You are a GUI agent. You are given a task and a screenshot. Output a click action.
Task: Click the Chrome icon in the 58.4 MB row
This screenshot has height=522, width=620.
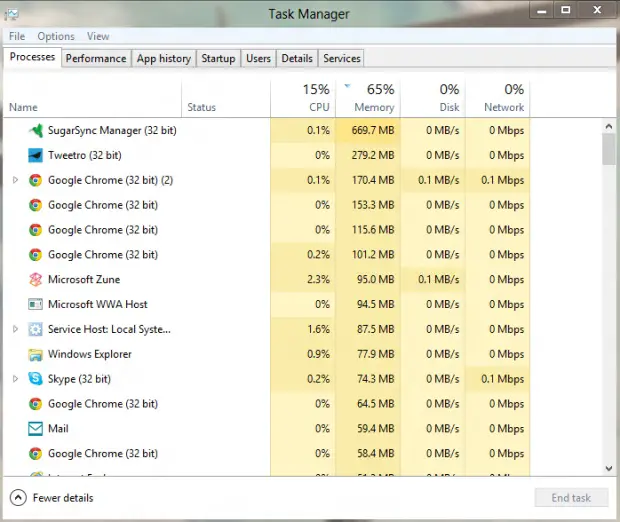point(36,454)
